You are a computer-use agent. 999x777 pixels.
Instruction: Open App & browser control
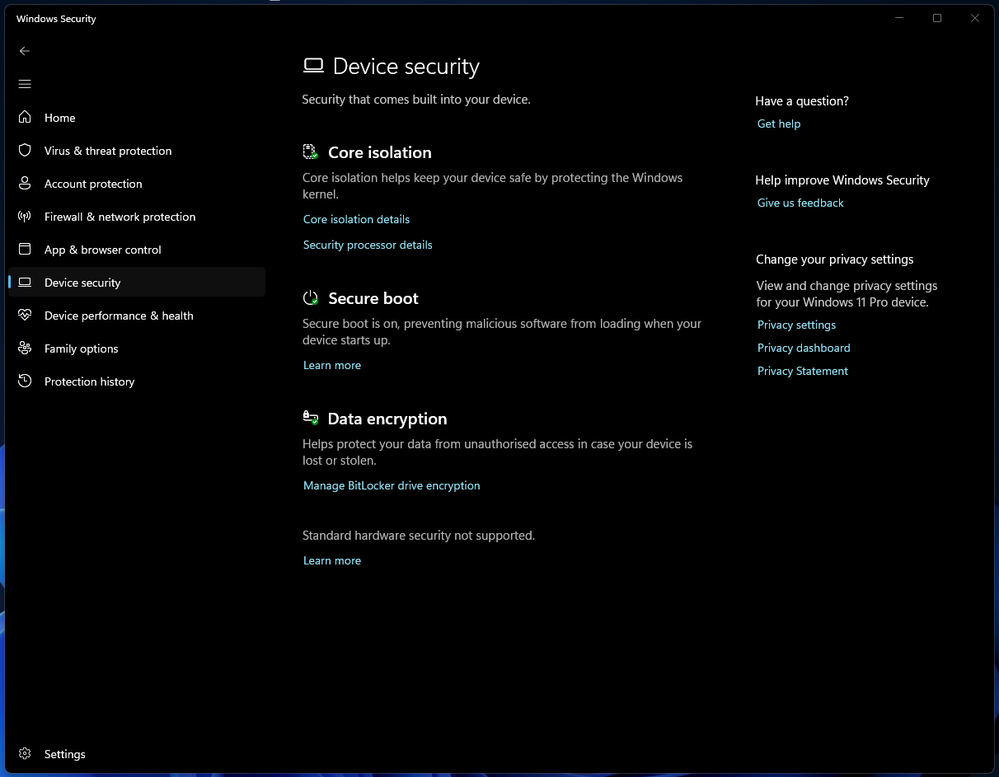pos(137,250)
